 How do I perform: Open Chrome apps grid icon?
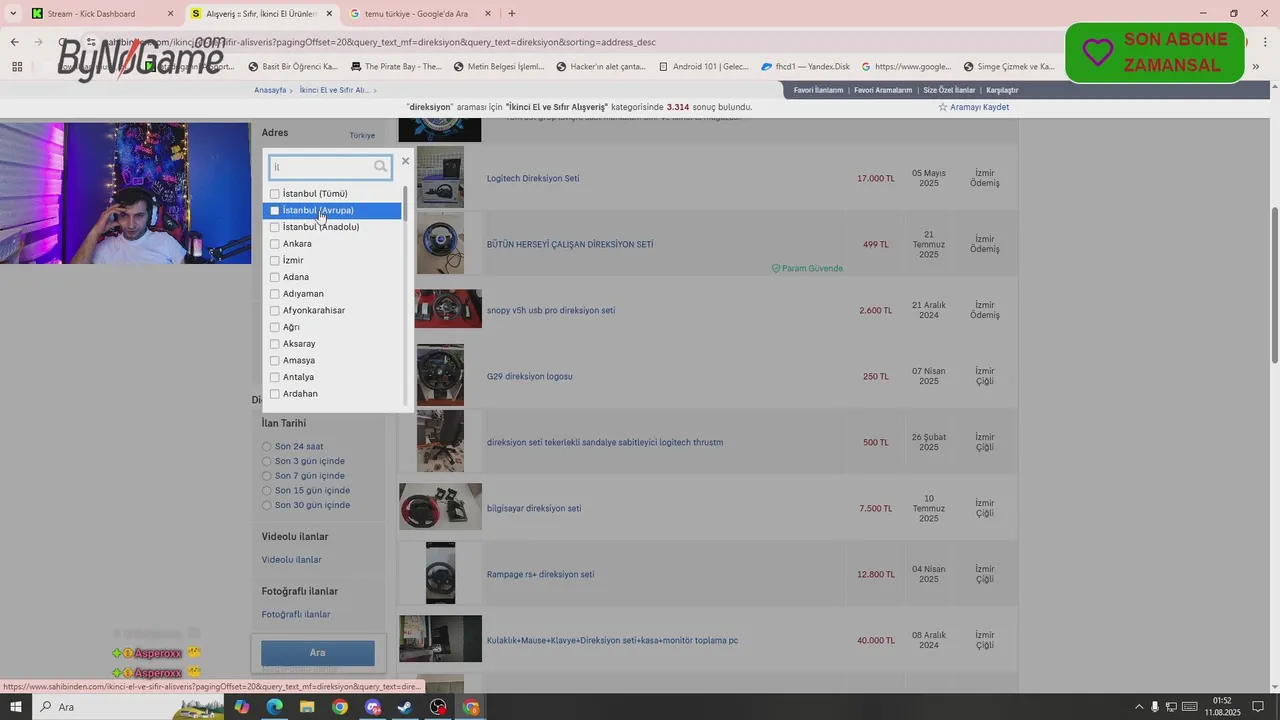17,67
